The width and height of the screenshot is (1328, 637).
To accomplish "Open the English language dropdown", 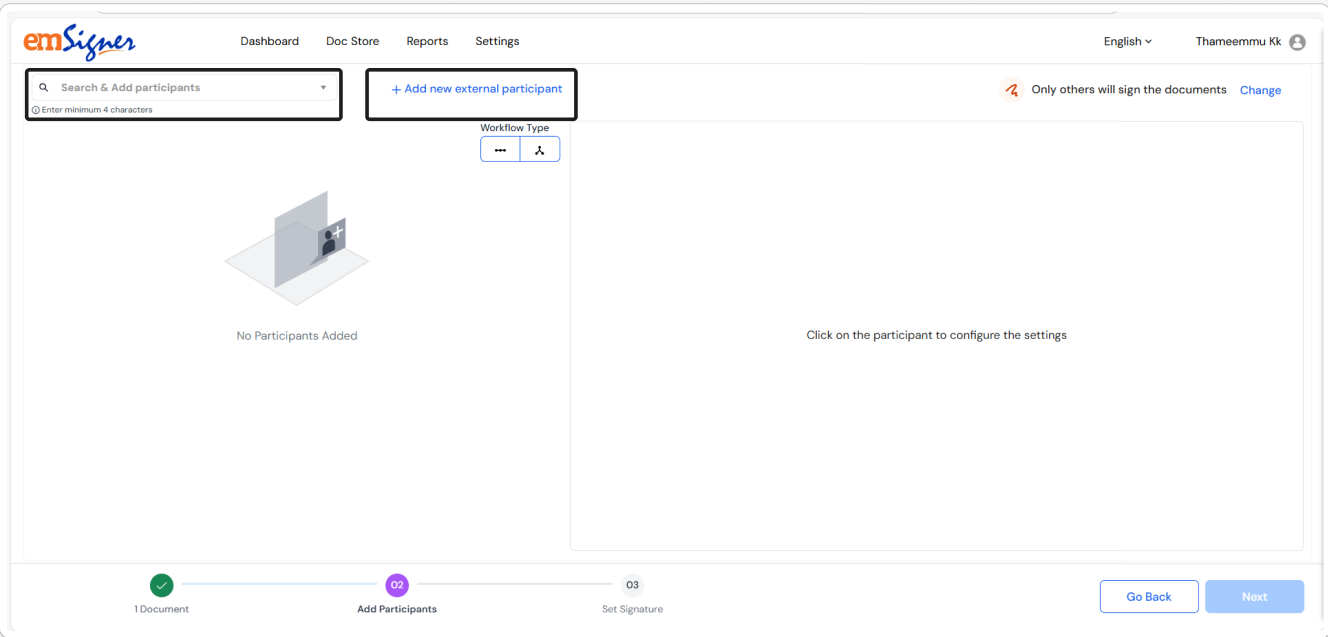I will 1127,42.
